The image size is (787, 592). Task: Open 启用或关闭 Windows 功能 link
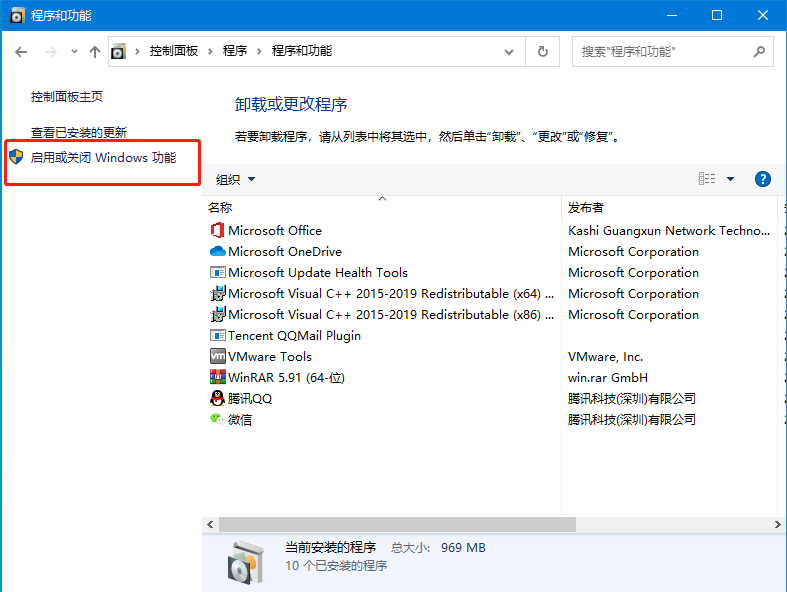click(103, 158)
